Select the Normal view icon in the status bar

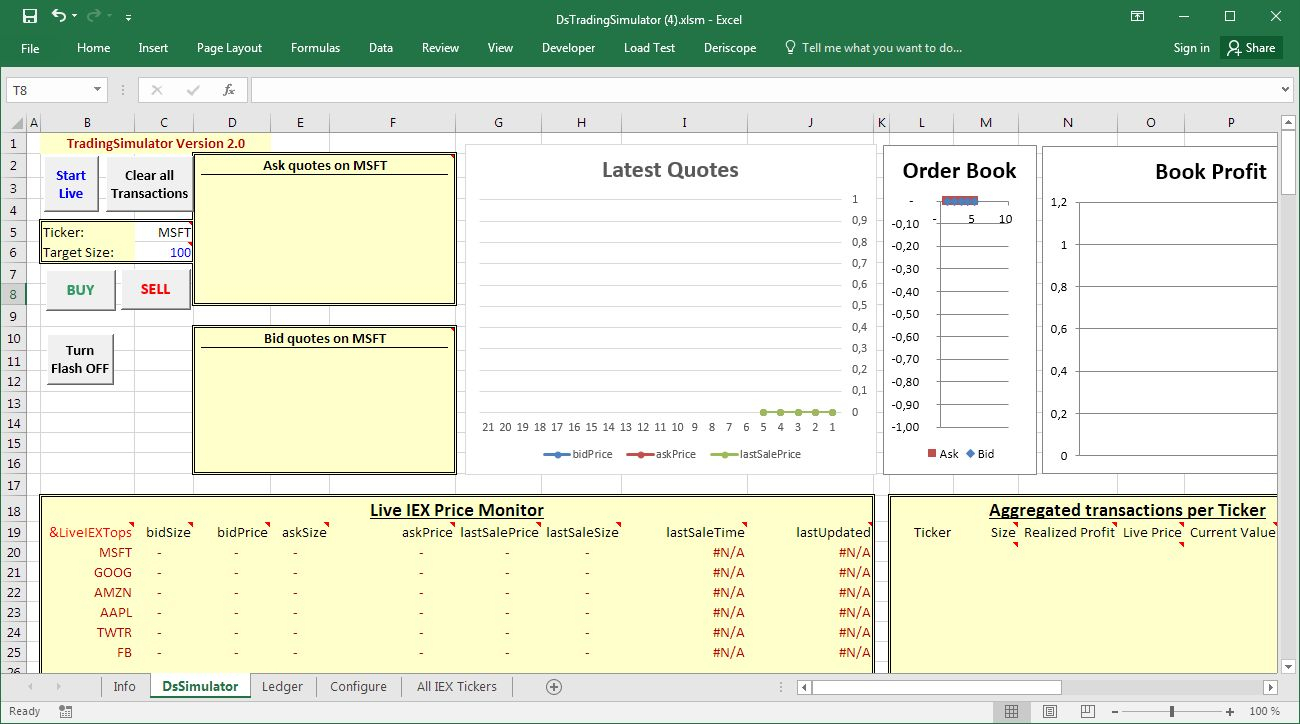point(1012,712)
